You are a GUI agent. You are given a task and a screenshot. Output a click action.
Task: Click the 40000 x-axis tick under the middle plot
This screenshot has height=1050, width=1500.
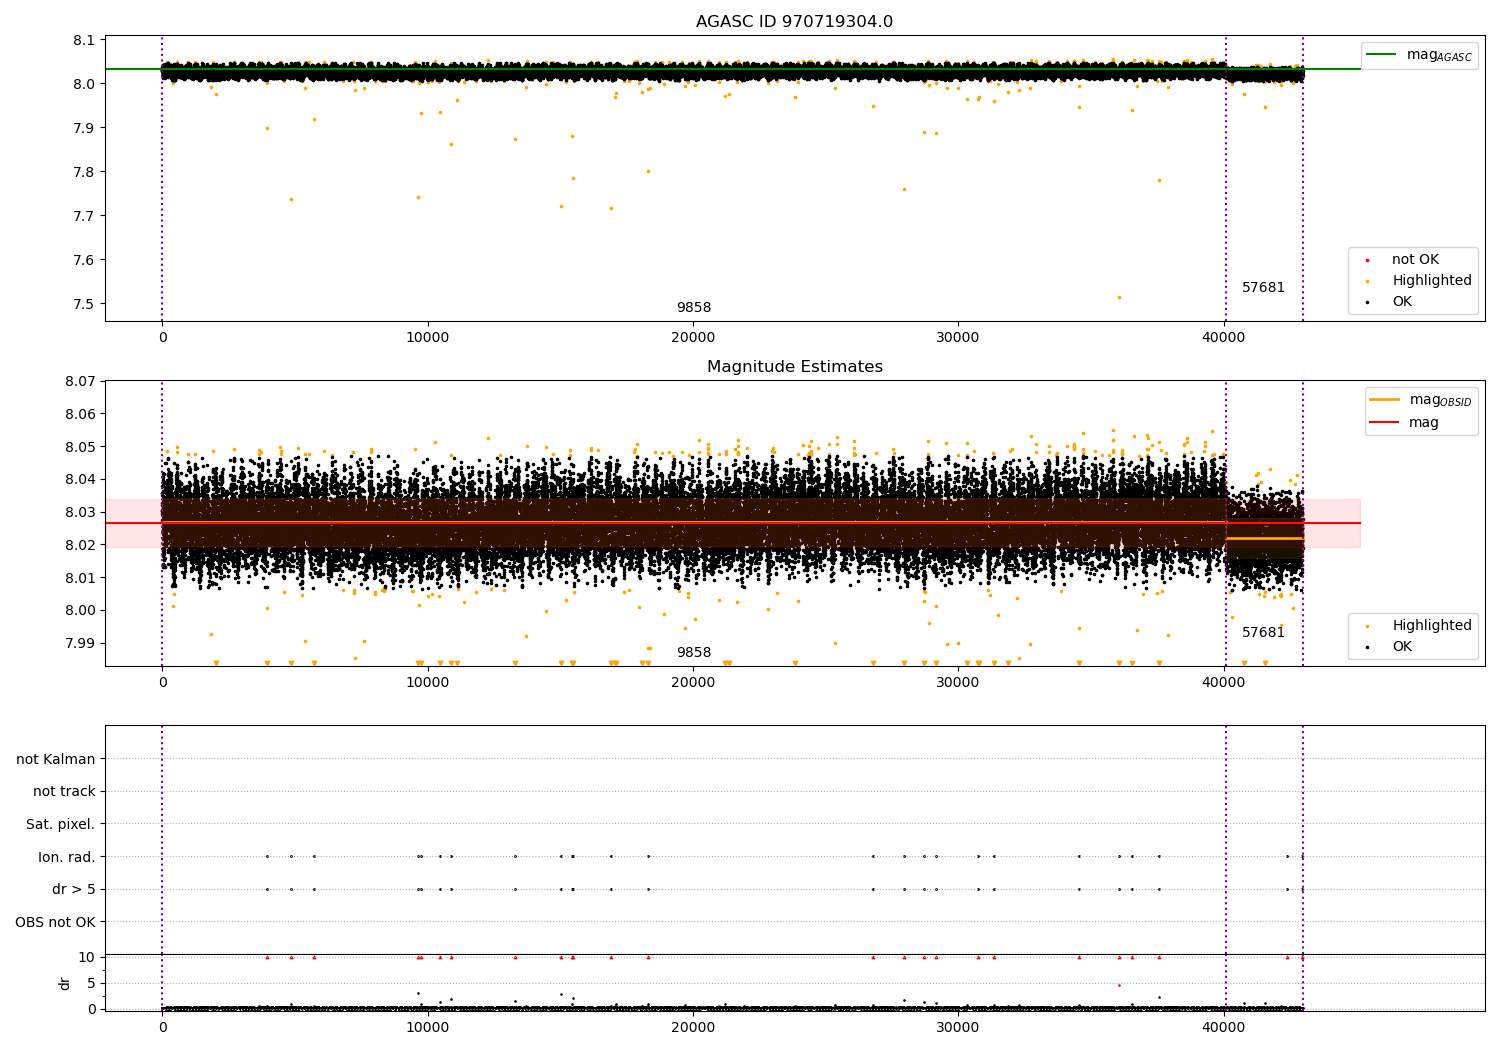click(x=1224, y=683)
